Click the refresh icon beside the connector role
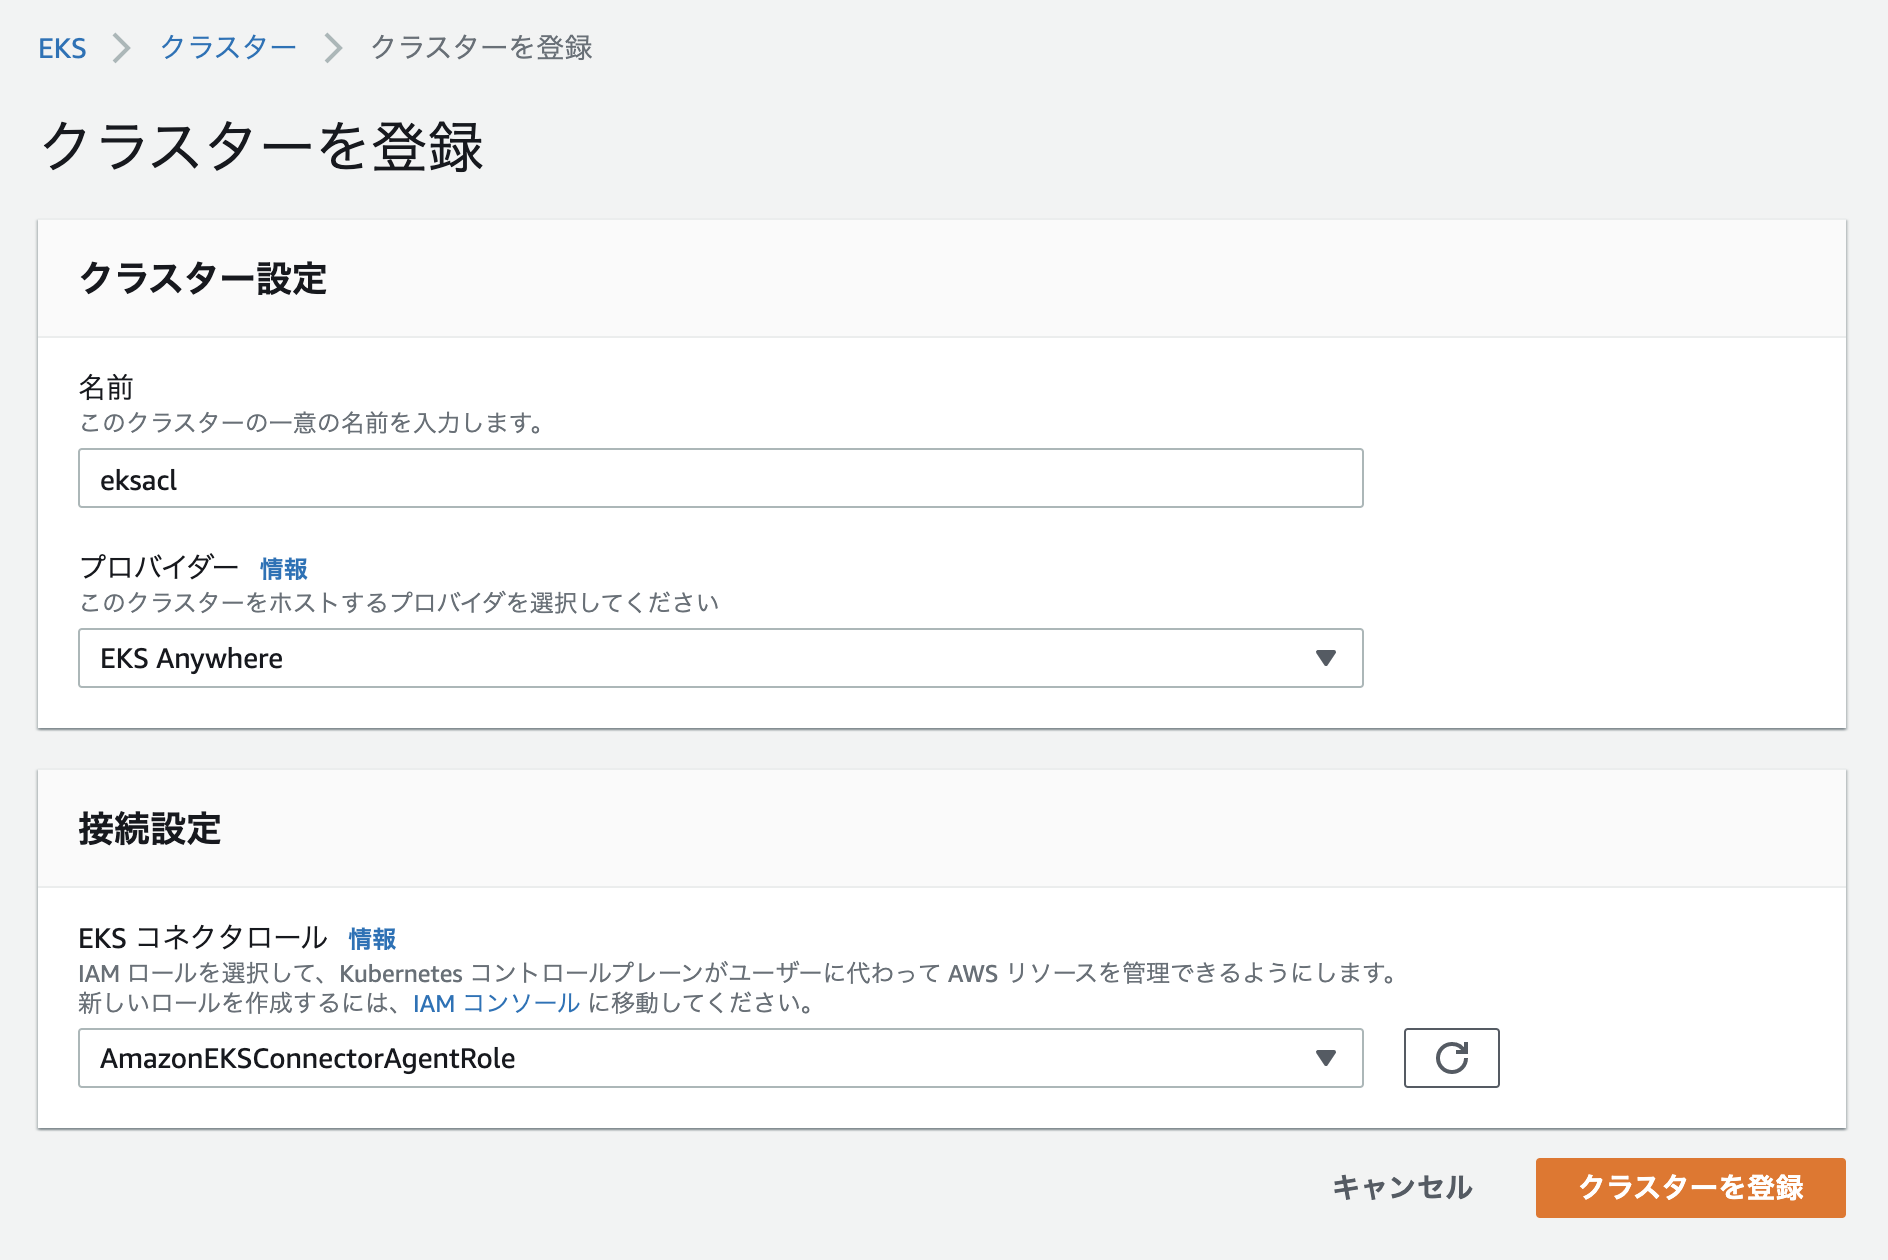 click(x=1451, y=1058)
